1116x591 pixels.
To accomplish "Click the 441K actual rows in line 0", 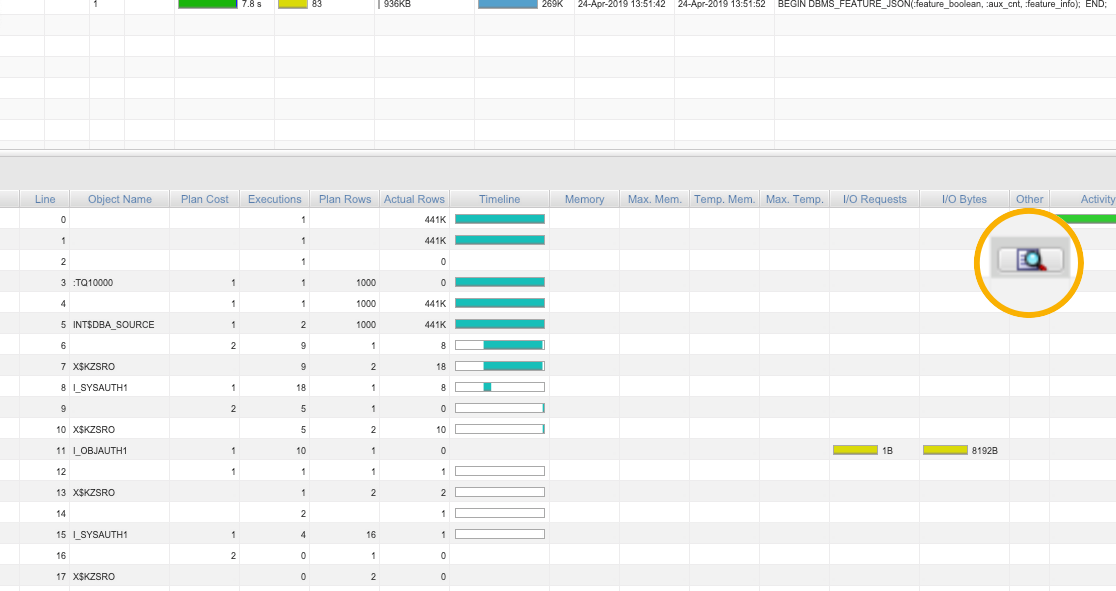I will [435, 220].
